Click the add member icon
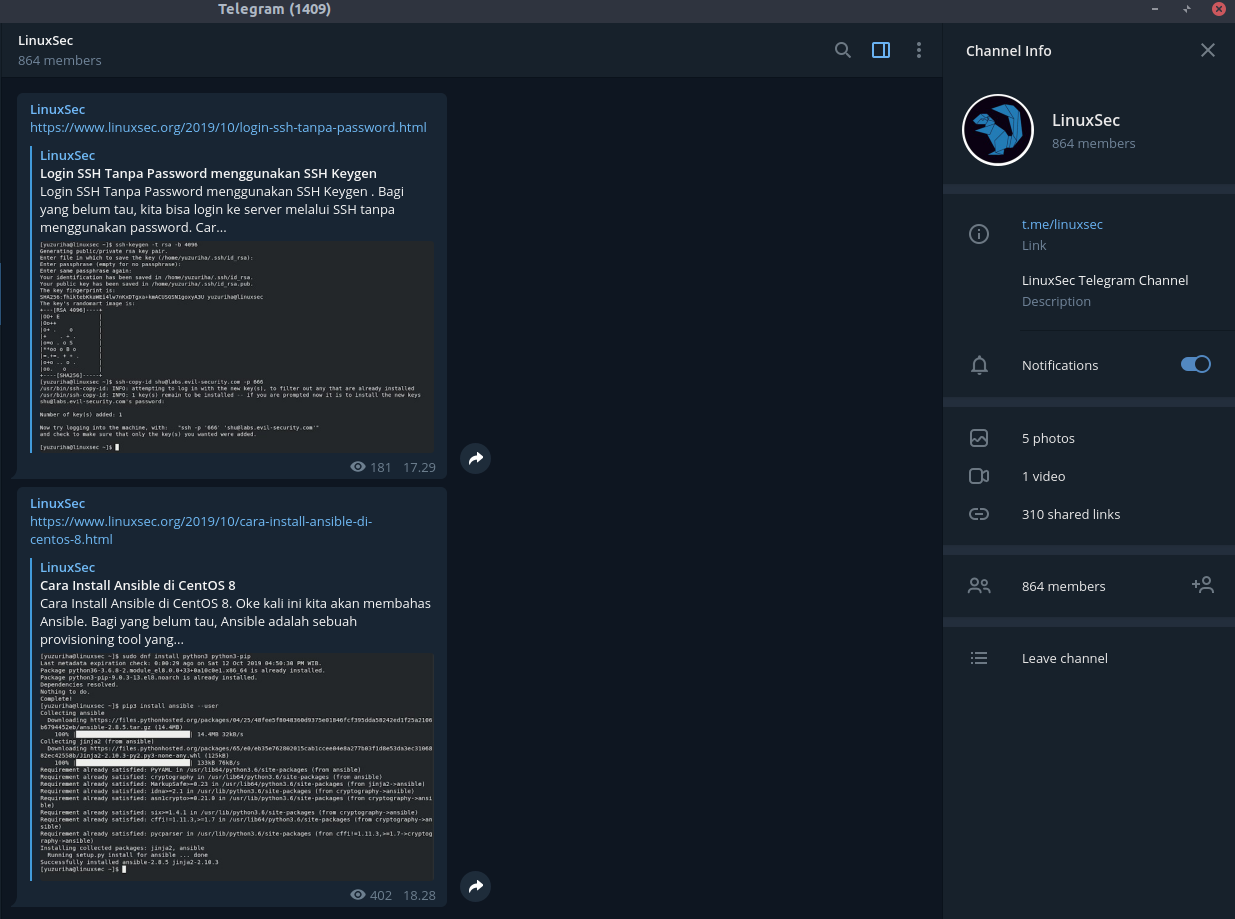This screenshot has width=1235, height=919. tap(1202, 585)
